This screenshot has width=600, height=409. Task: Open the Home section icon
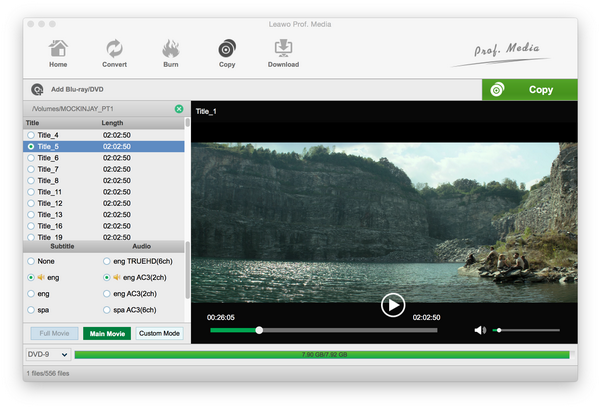coord(58,48)
